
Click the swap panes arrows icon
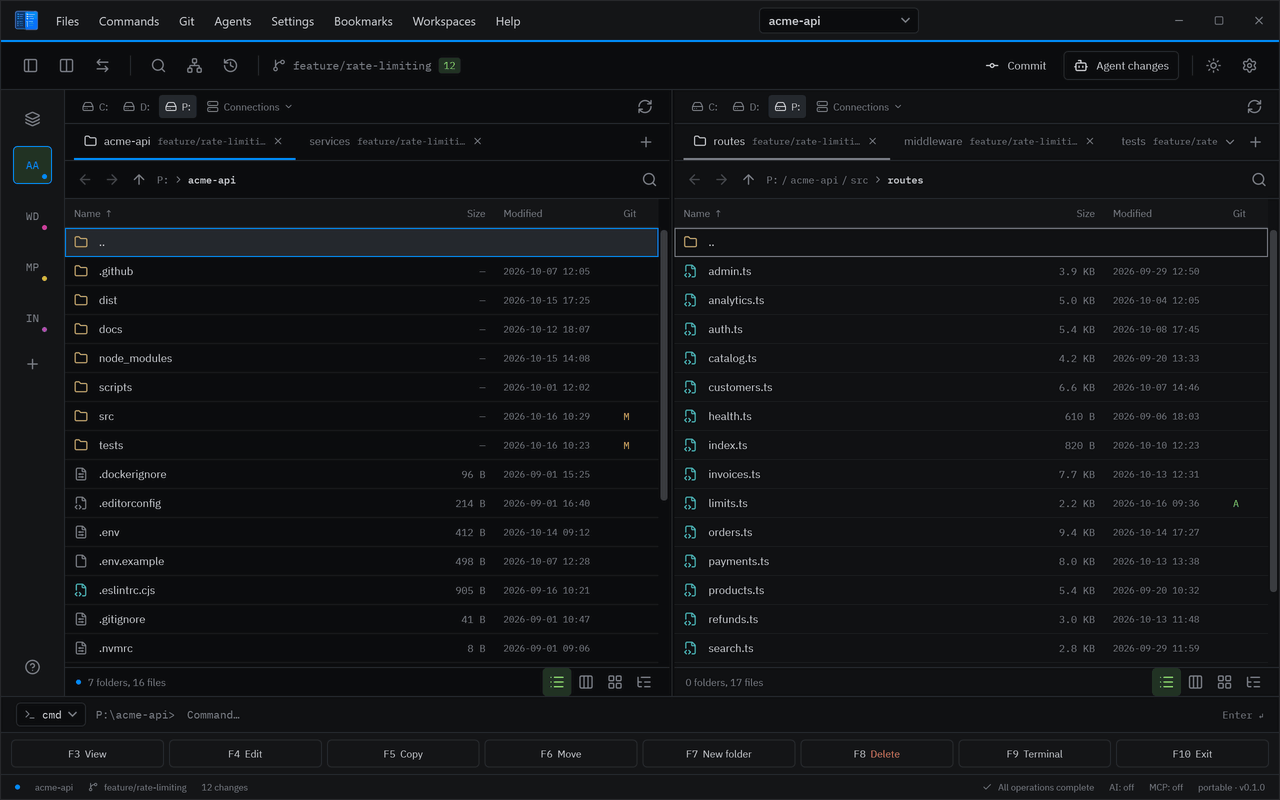103,66
